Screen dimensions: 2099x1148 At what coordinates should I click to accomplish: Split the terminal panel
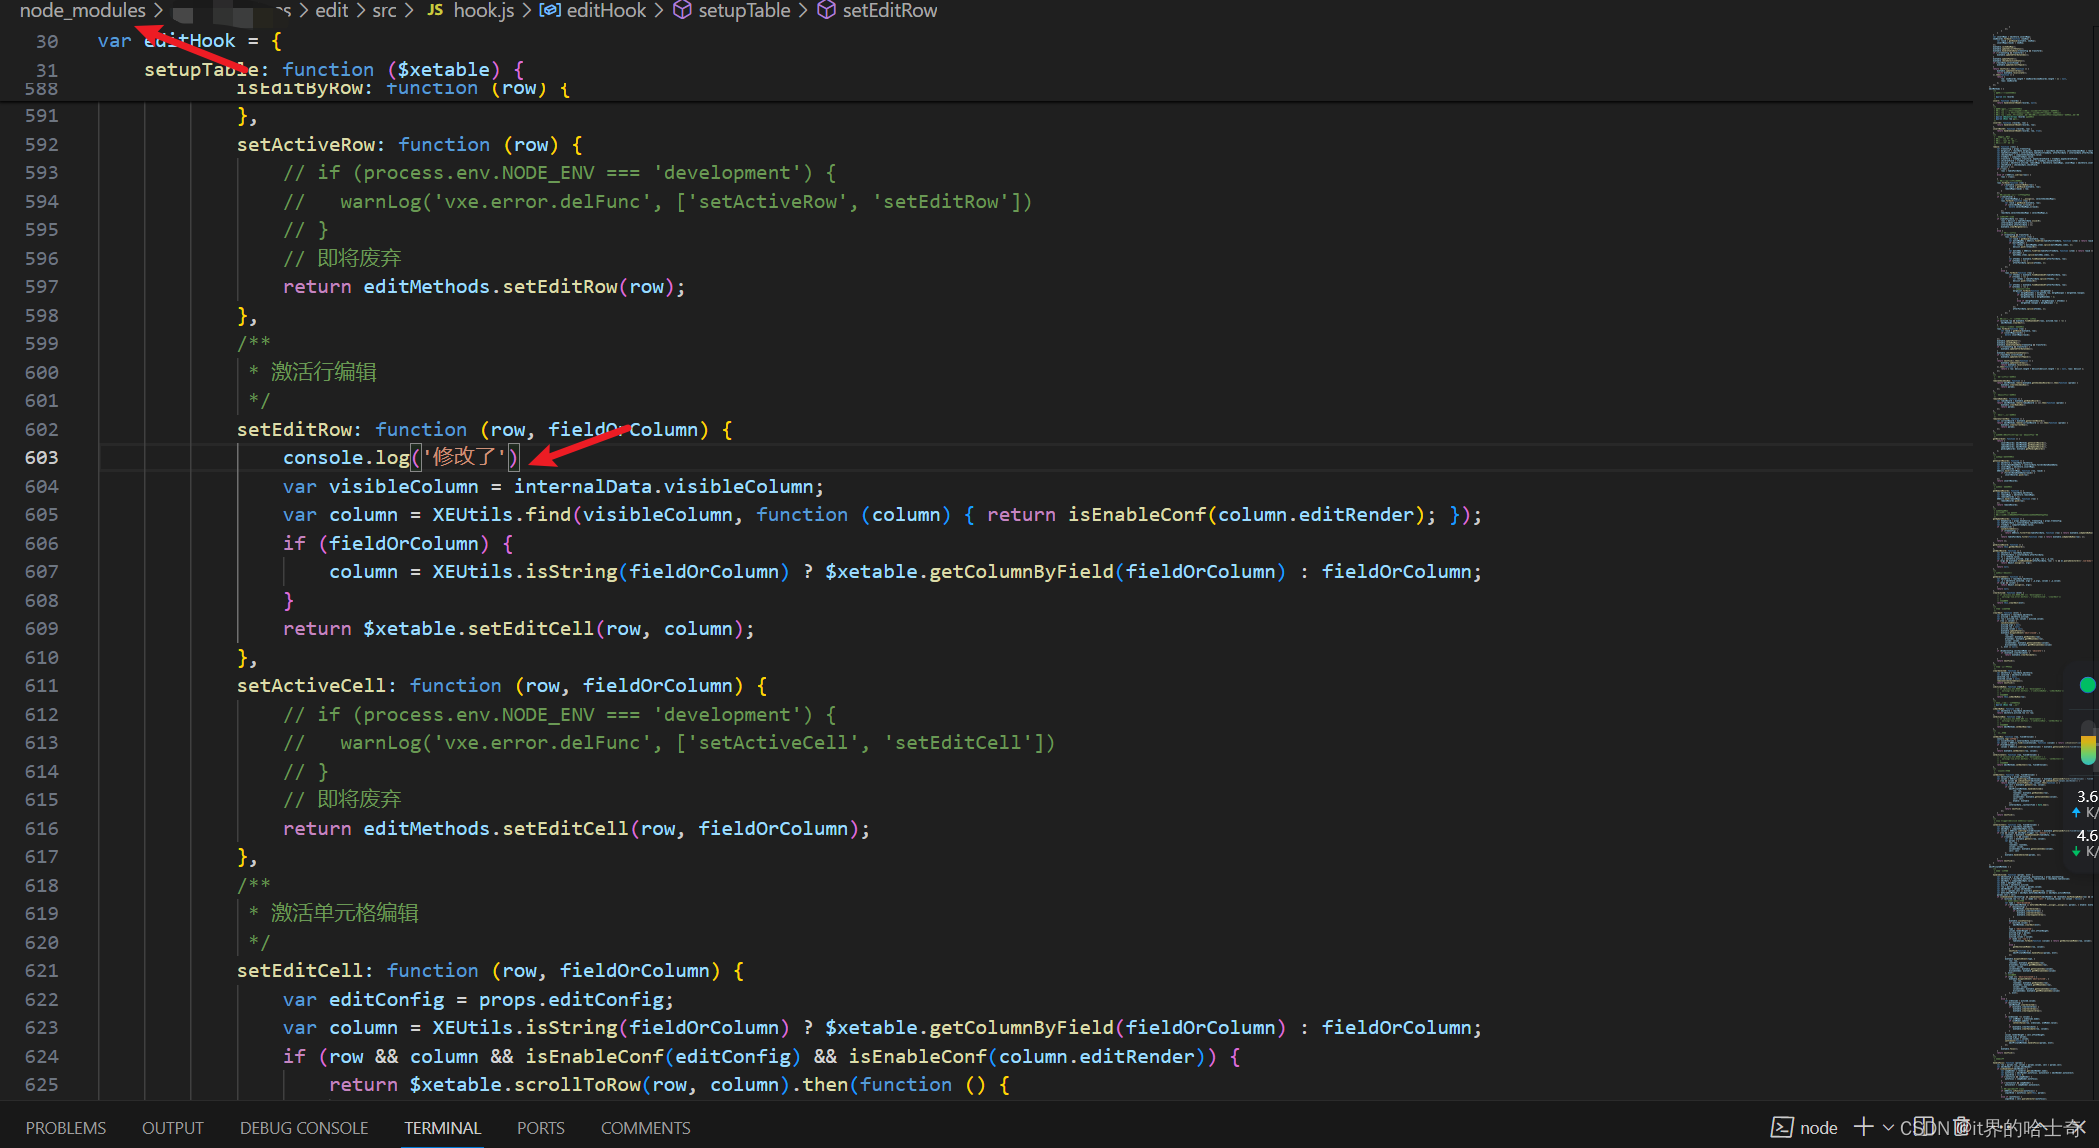(1925, 1127)
